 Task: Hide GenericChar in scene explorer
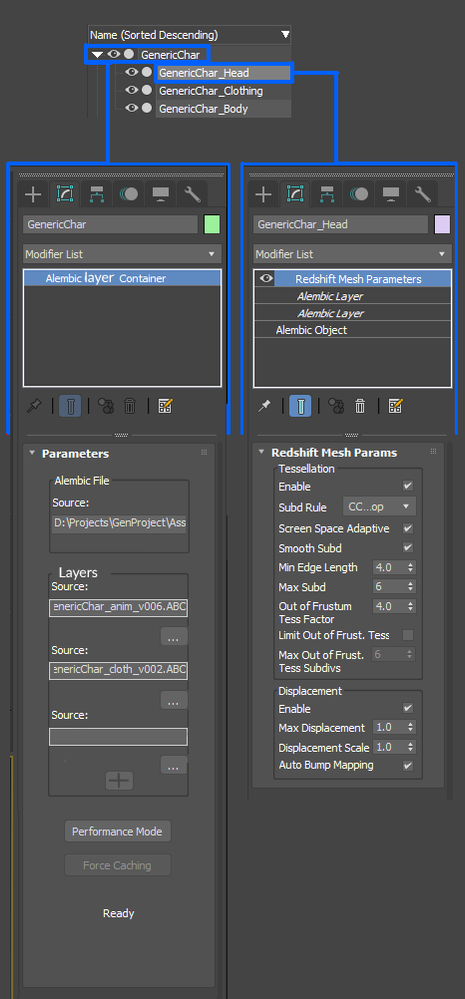[114, 54]
